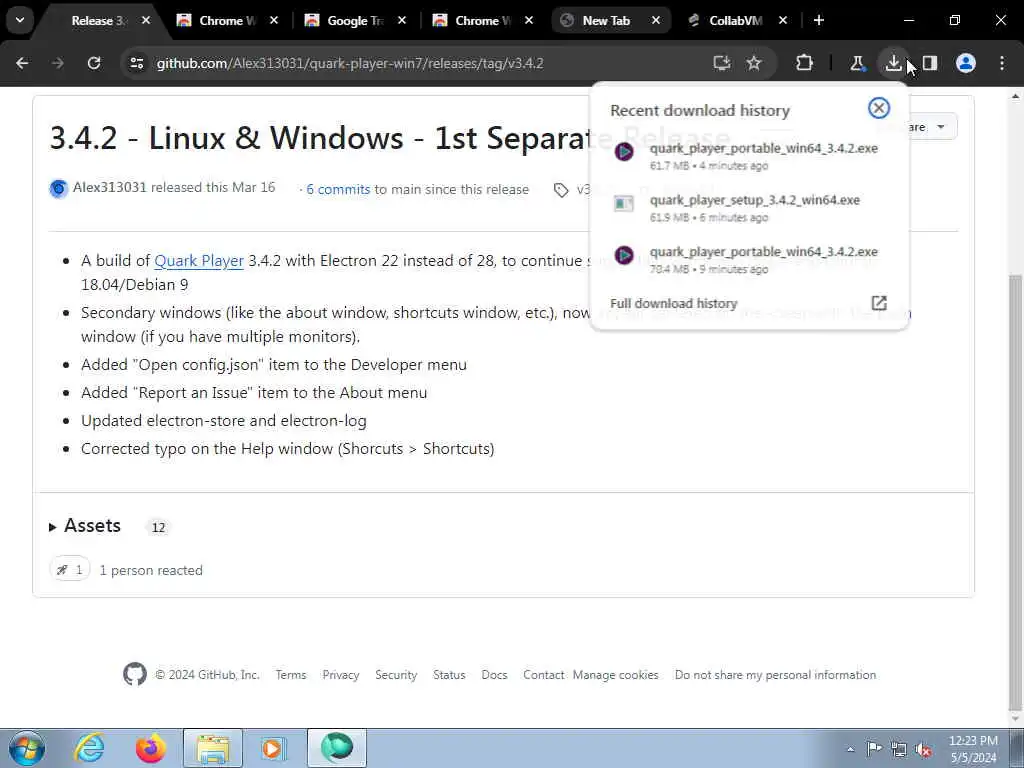
Task: Click the volume muted tray icon
Action: point(923,749)
